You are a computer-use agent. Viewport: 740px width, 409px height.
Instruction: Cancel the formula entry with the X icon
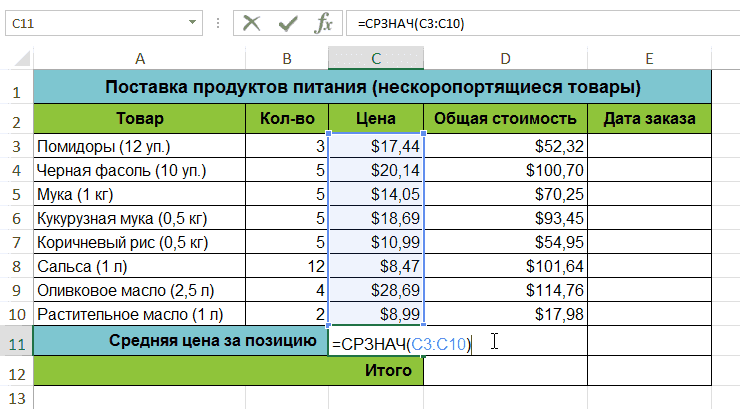[252, 23]
